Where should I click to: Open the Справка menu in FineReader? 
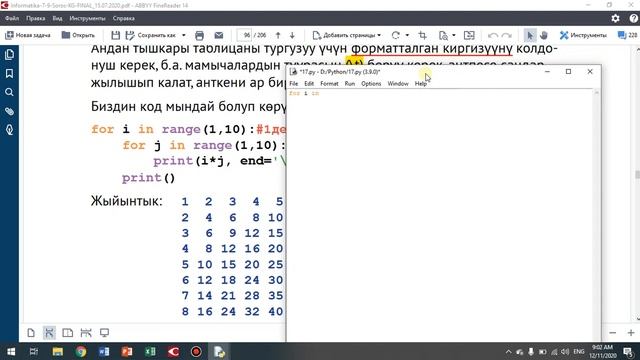tap(124, 18)
